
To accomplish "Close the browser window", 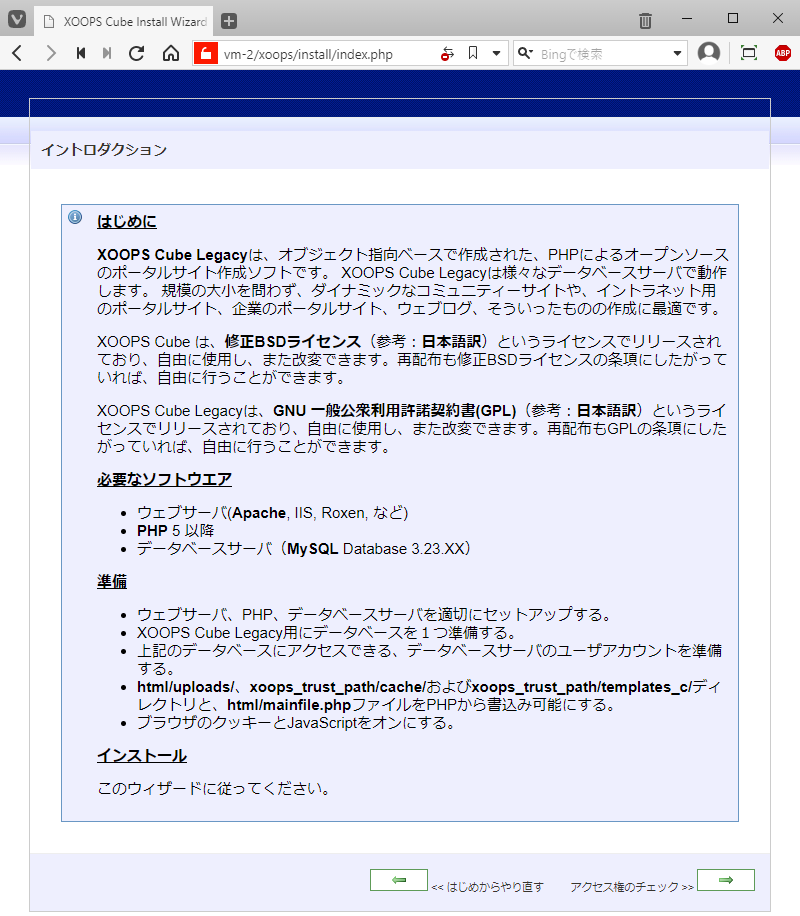I will 778,19.
